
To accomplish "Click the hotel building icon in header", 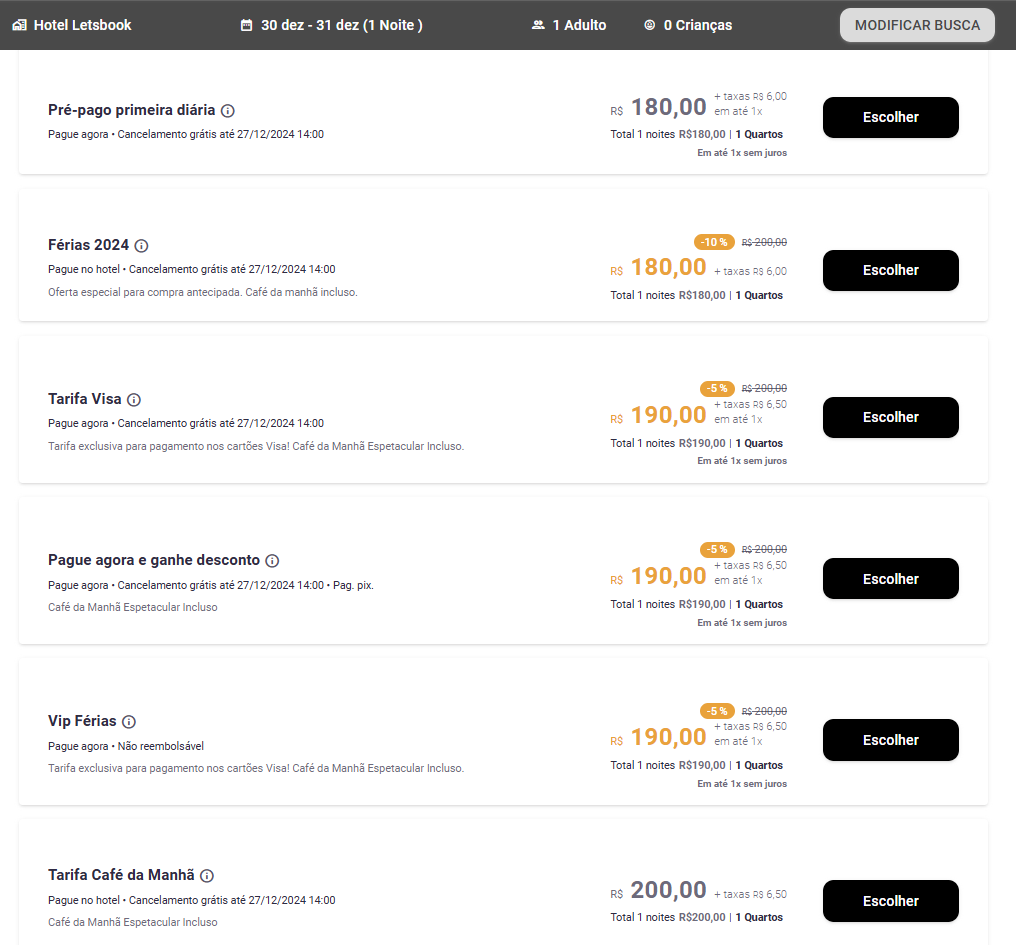I will (19, 25).
